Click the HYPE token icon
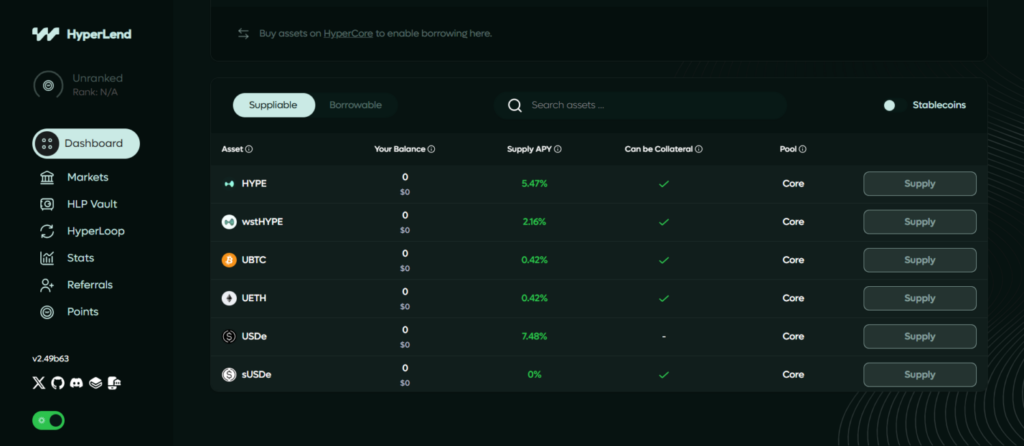The image size is (1024, 446). tap(229, 184)
